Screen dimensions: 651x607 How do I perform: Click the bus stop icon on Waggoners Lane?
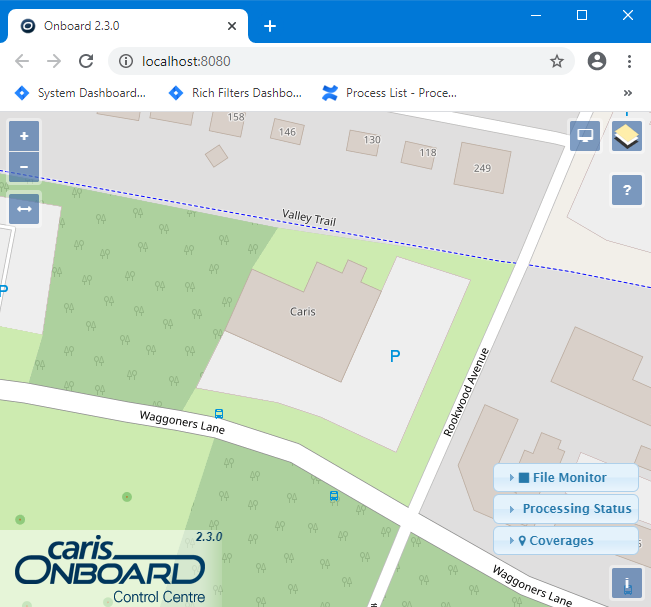tap(219, 413)
